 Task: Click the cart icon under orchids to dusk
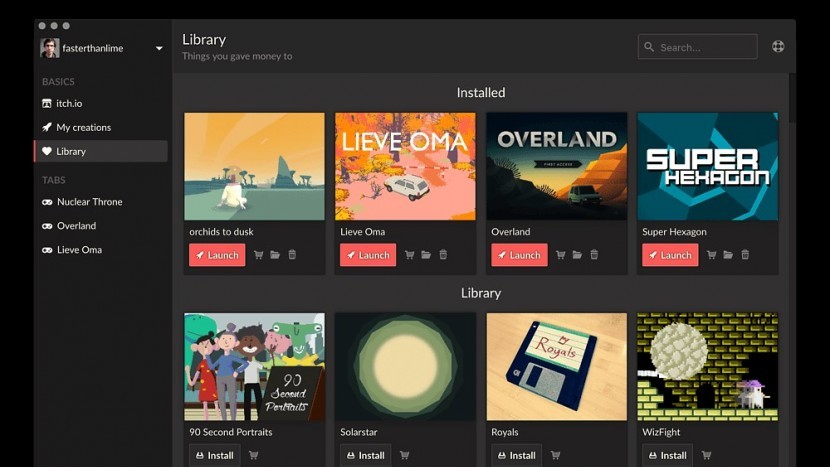[258, 255]
